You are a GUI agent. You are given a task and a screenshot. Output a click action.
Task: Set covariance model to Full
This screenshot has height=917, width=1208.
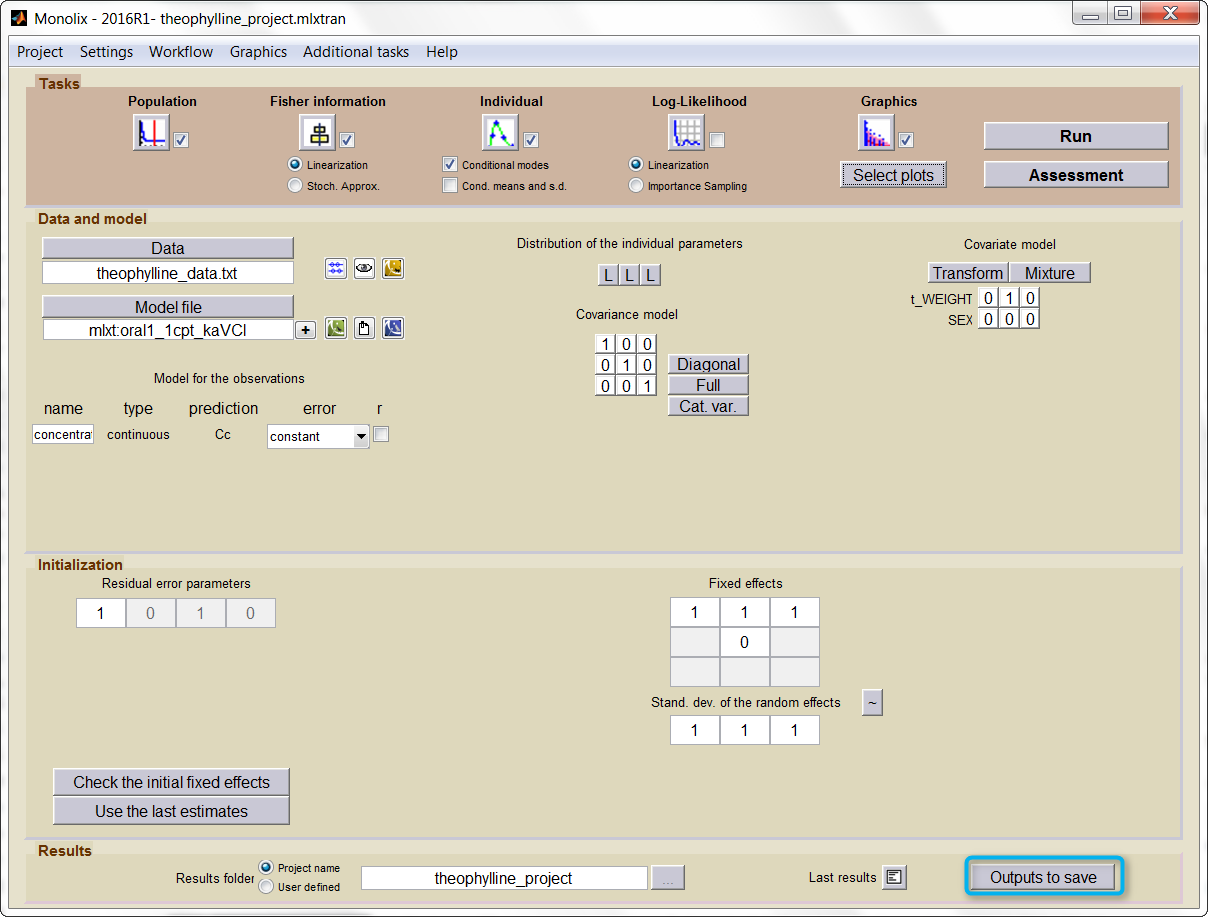[x=709, y=385]
